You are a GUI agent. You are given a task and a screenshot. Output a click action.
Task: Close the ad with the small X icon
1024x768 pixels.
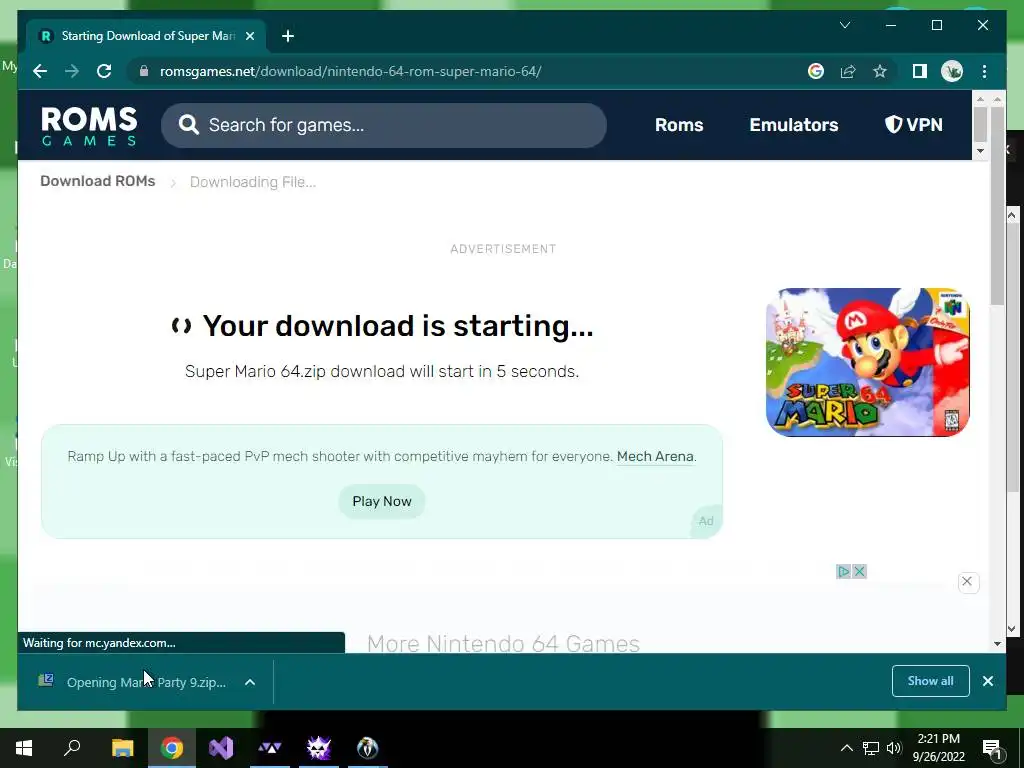[x=859, y=571]
